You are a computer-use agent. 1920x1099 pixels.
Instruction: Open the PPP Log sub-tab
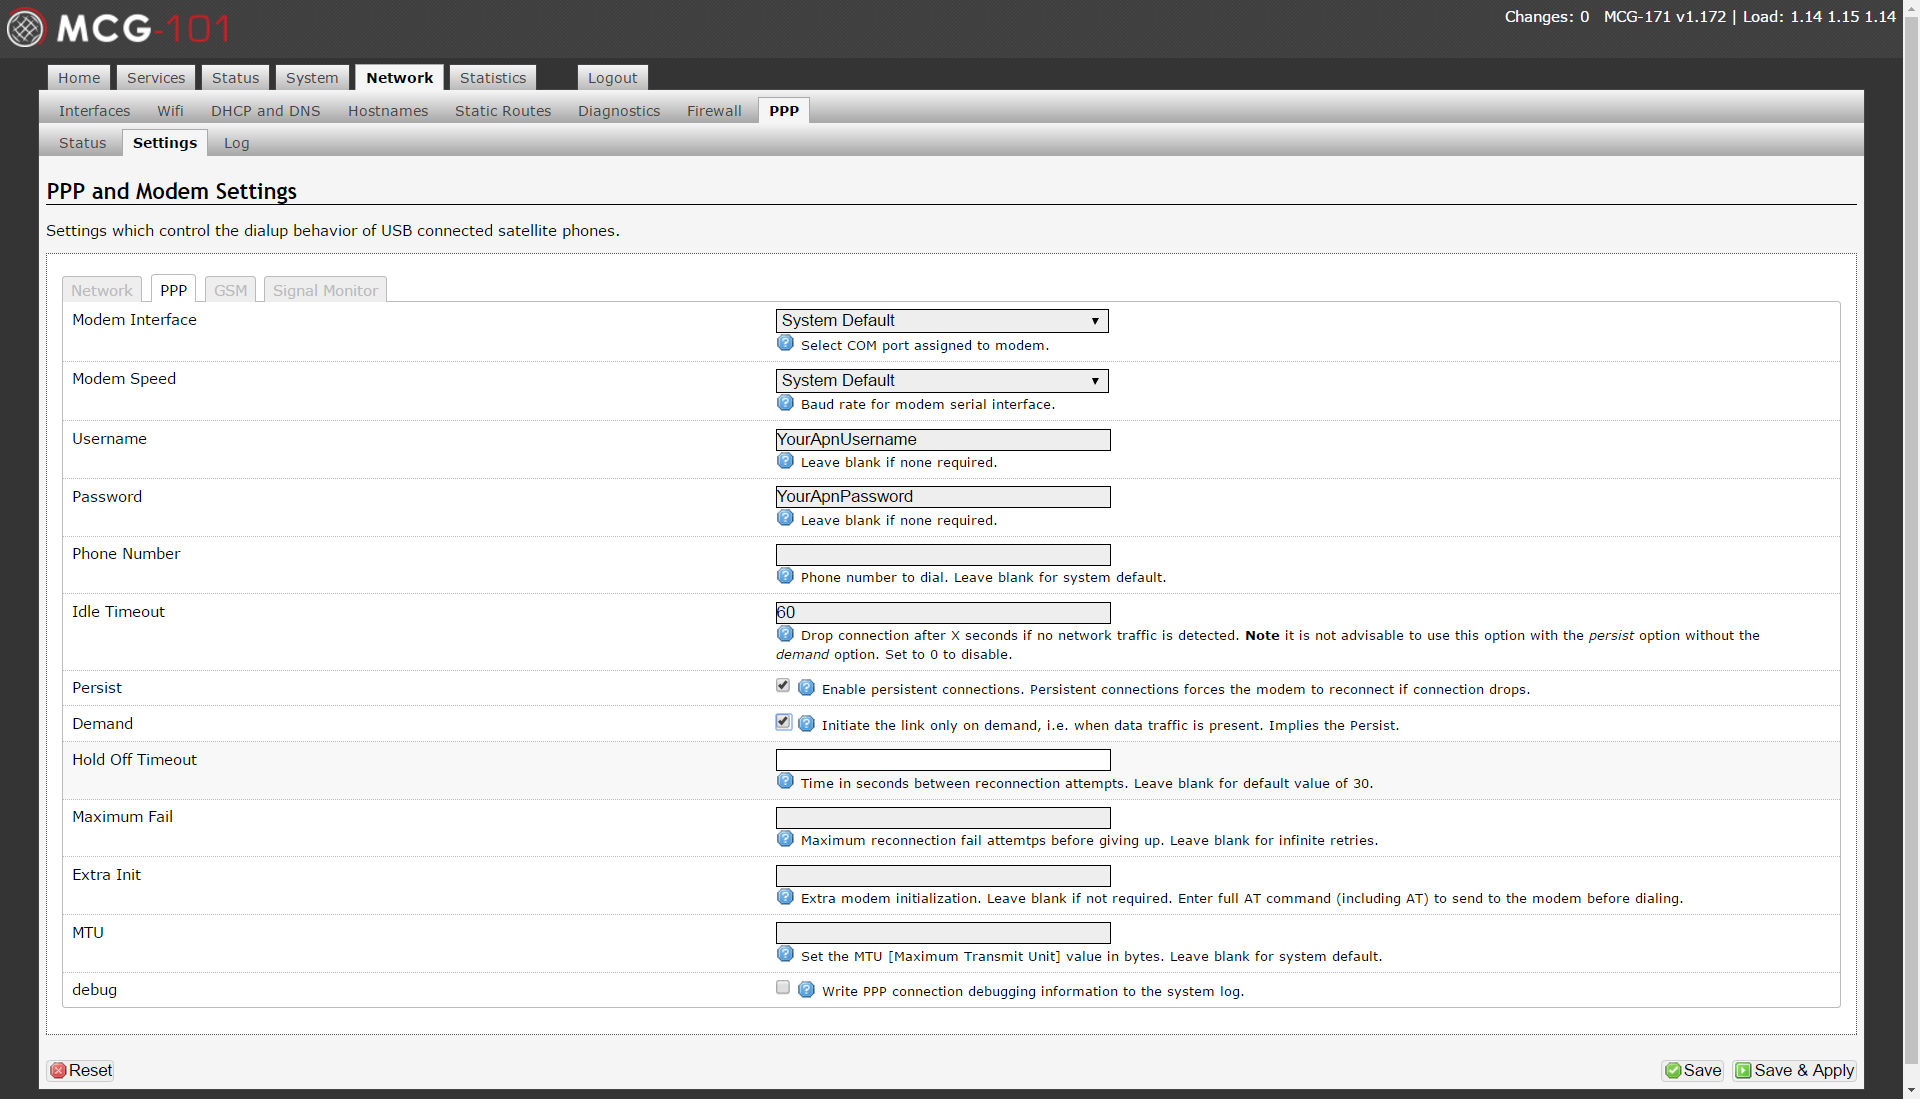[x=236, y=143]
